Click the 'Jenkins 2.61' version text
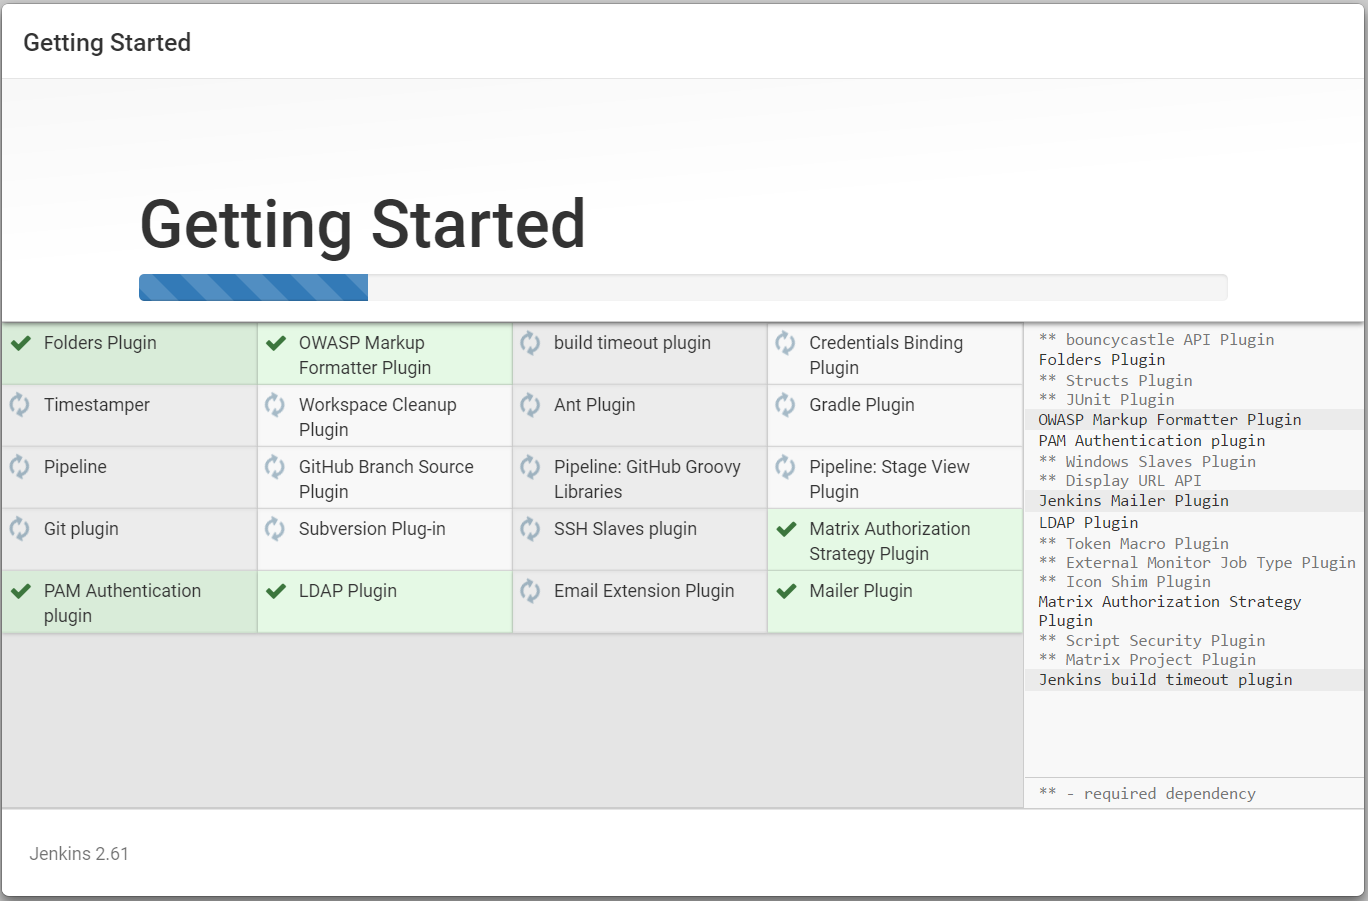The image size is (1368, 901). 79,854
